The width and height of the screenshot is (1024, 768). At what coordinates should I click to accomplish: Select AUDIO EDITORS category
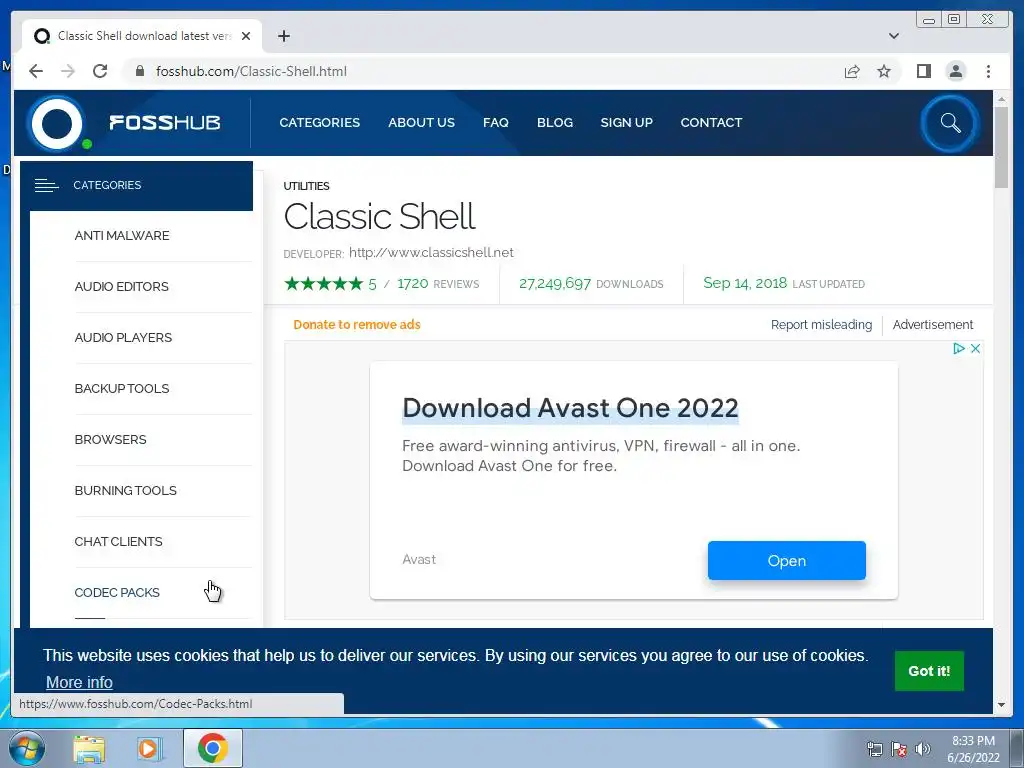coord(121,287)
